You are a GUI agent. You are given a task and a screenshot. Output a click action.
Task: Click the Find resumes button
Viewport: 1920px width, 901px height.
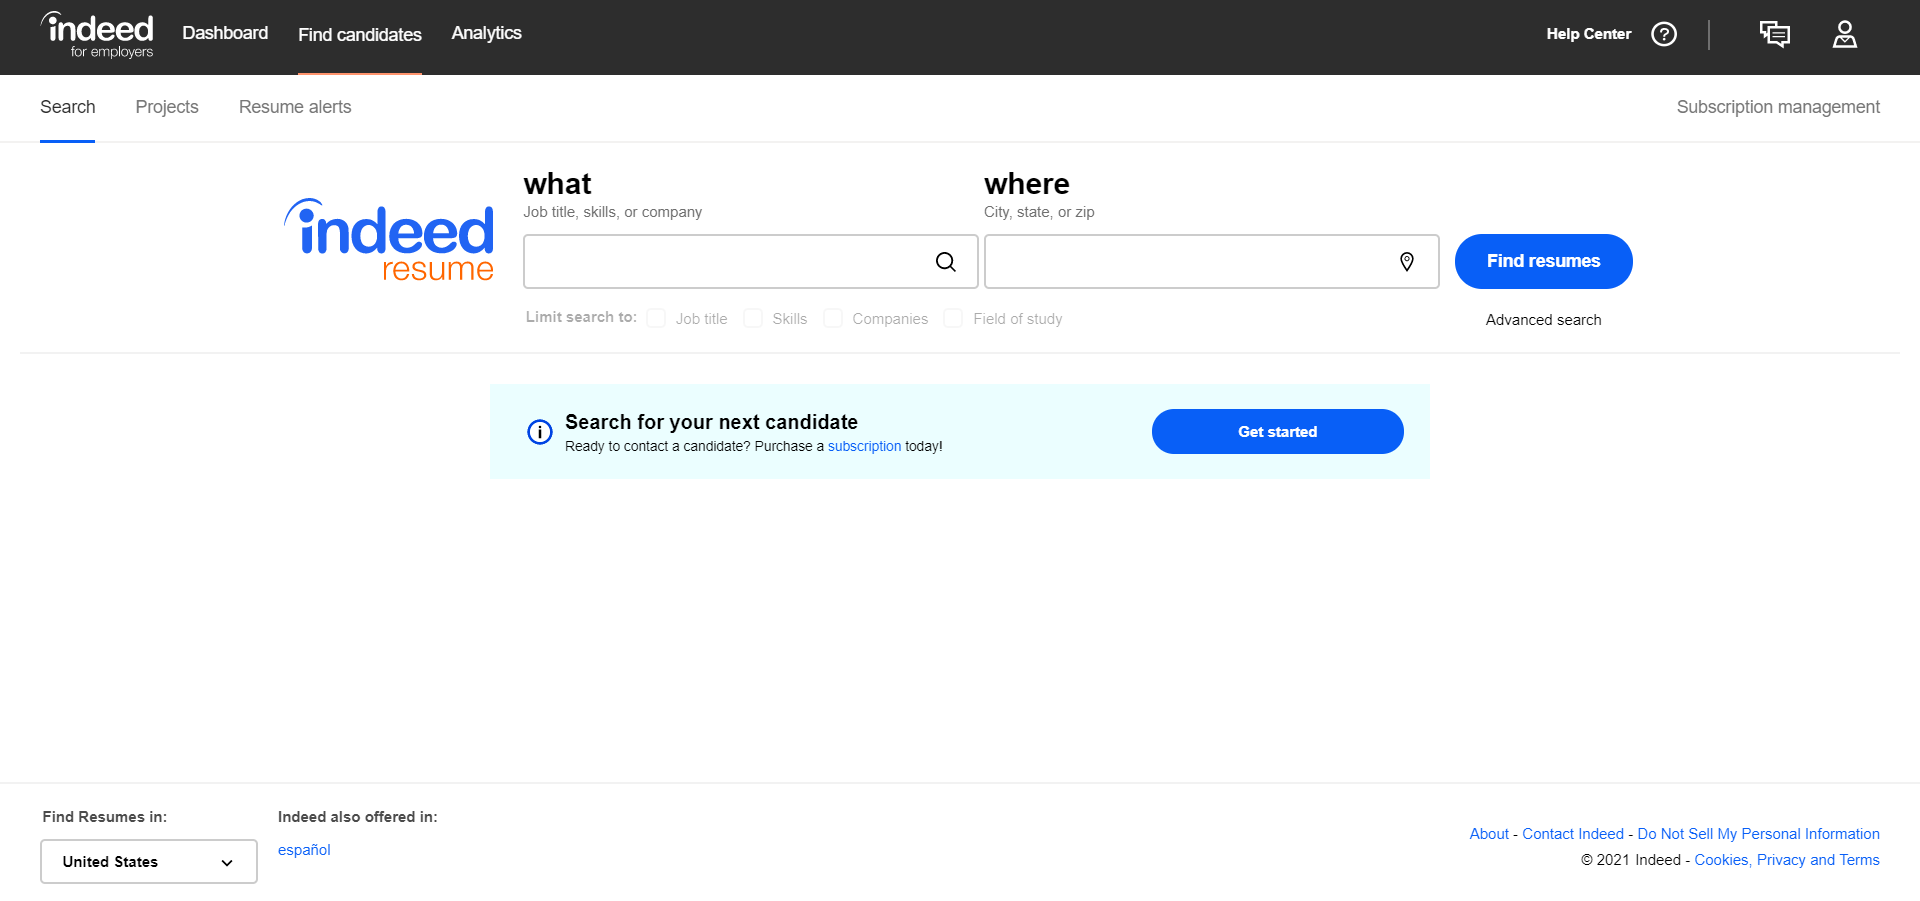pyautogui.click(x=1543, y=262)
